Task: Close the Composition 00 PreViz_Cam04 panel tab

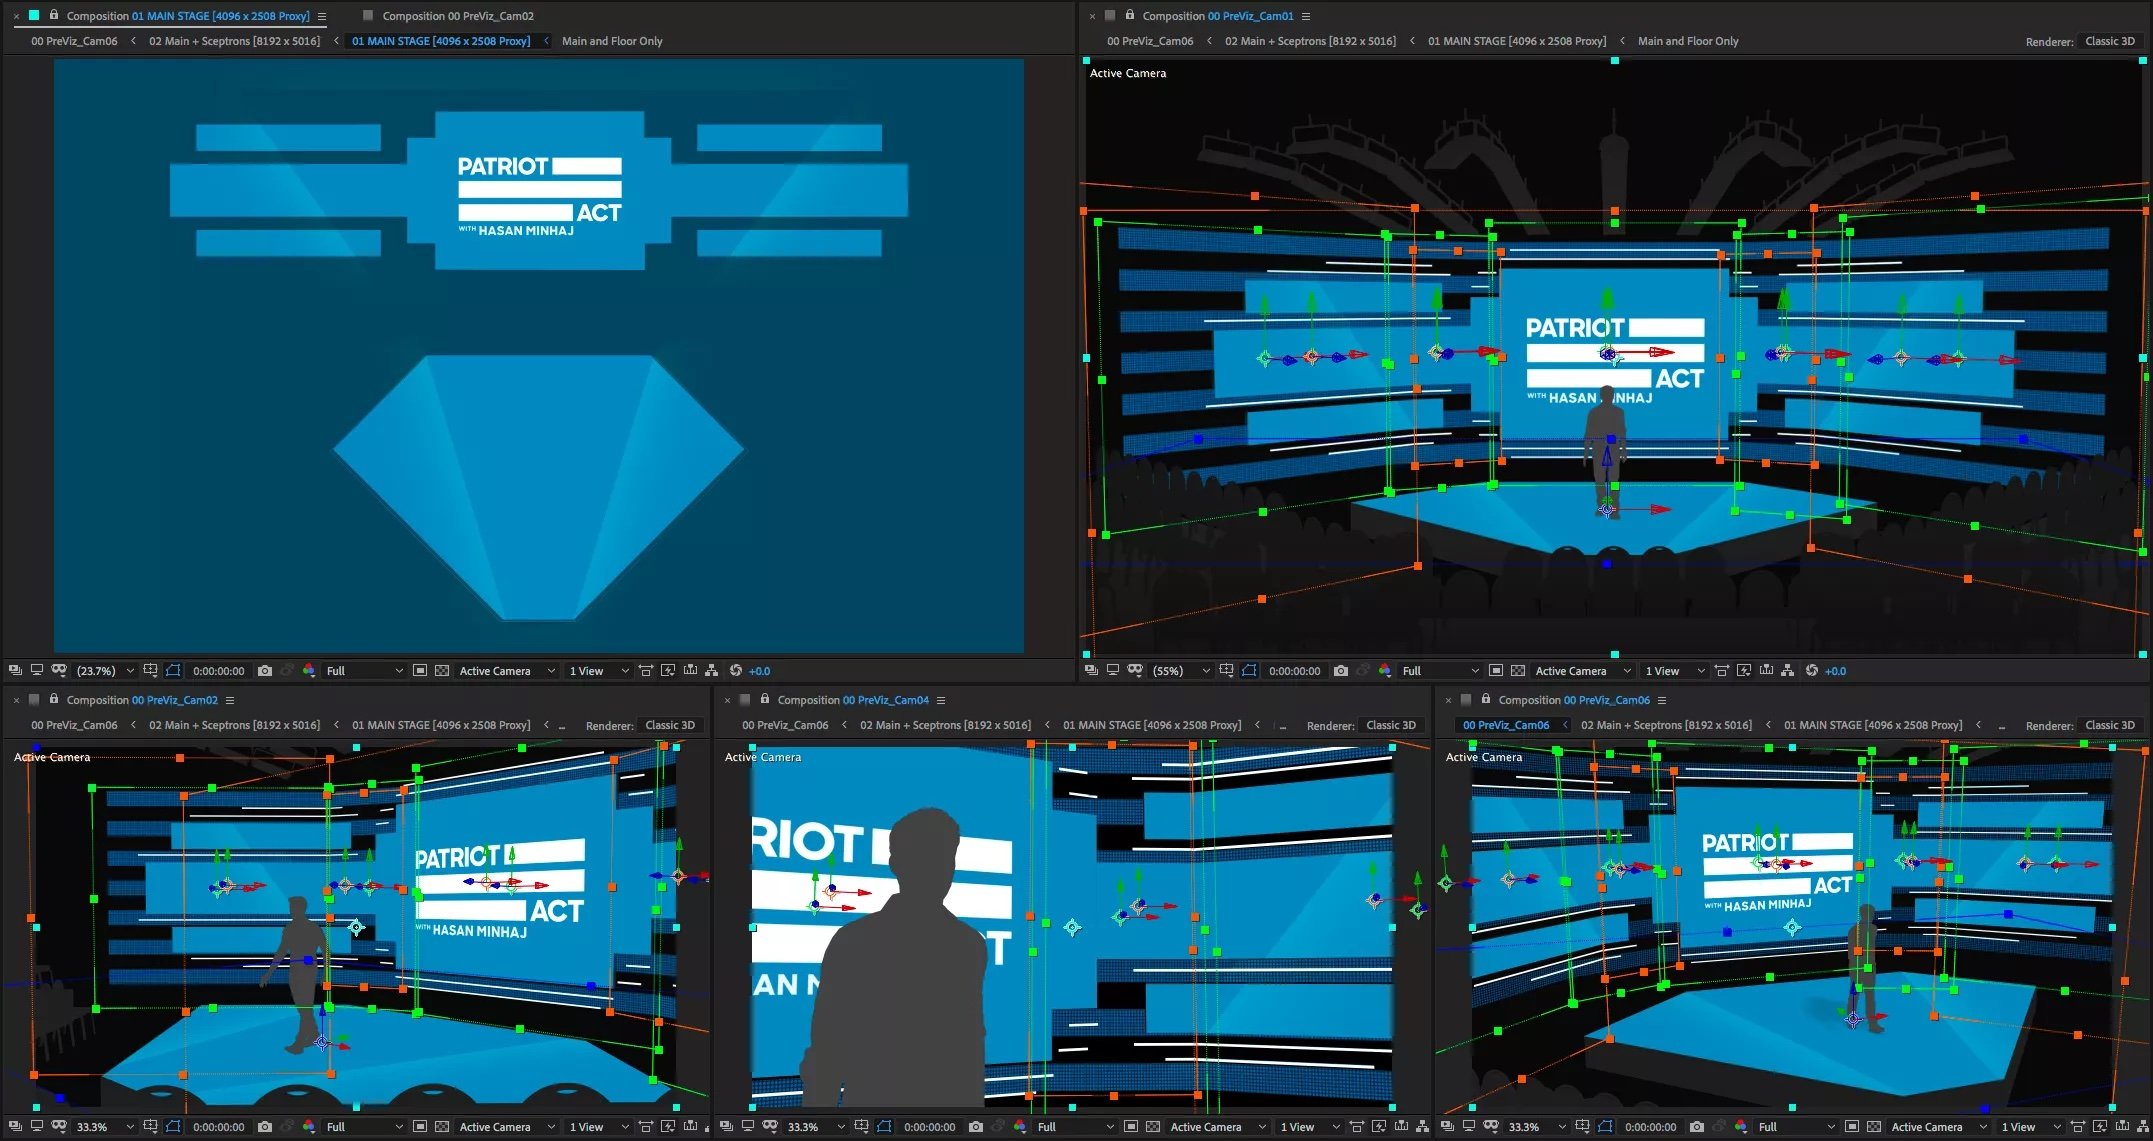Action: tap(727, 700)
